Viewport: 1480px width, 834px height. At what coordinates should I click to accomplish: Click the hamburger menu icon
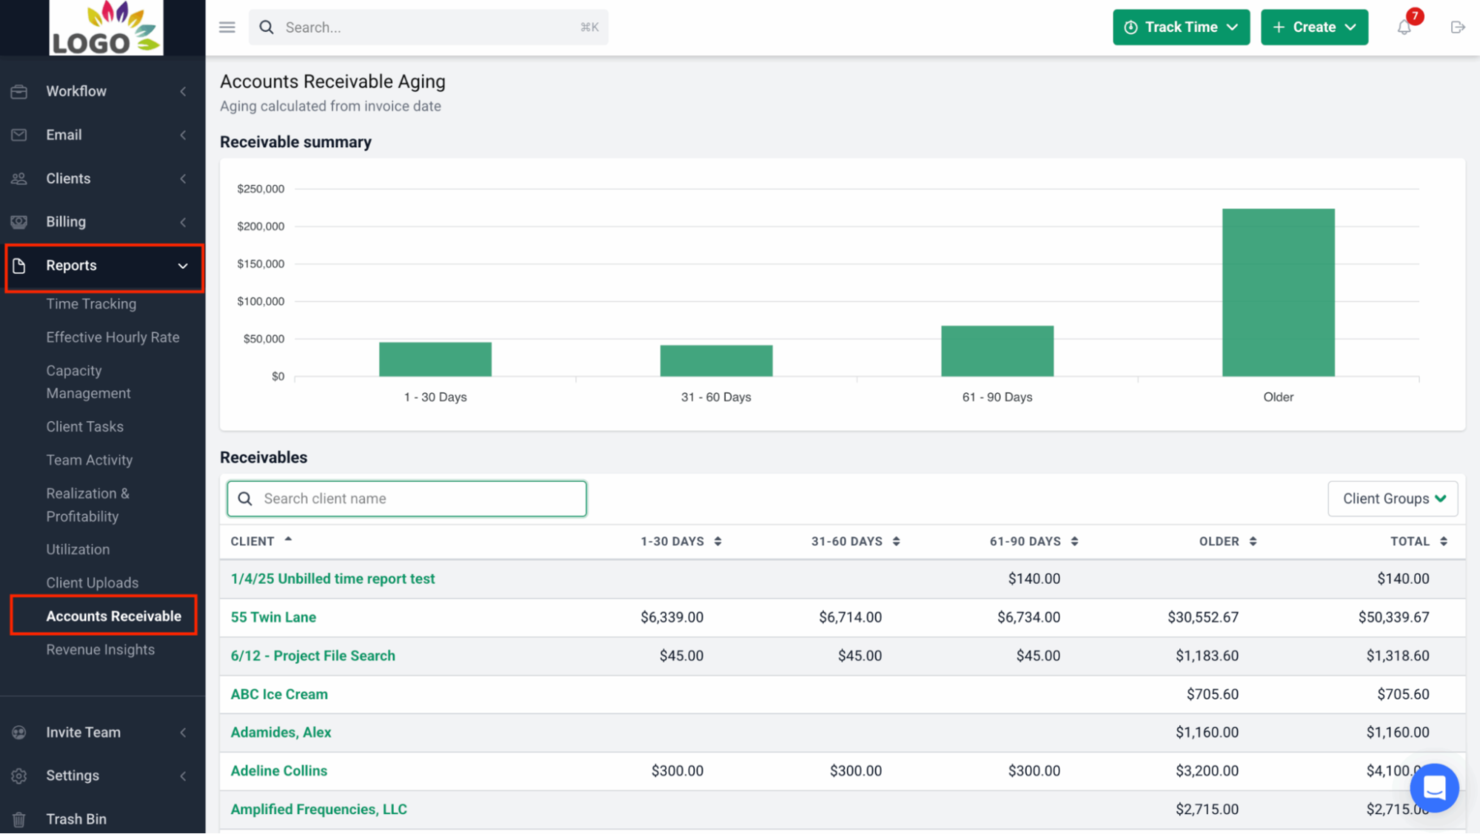click(x=227, y=27)
